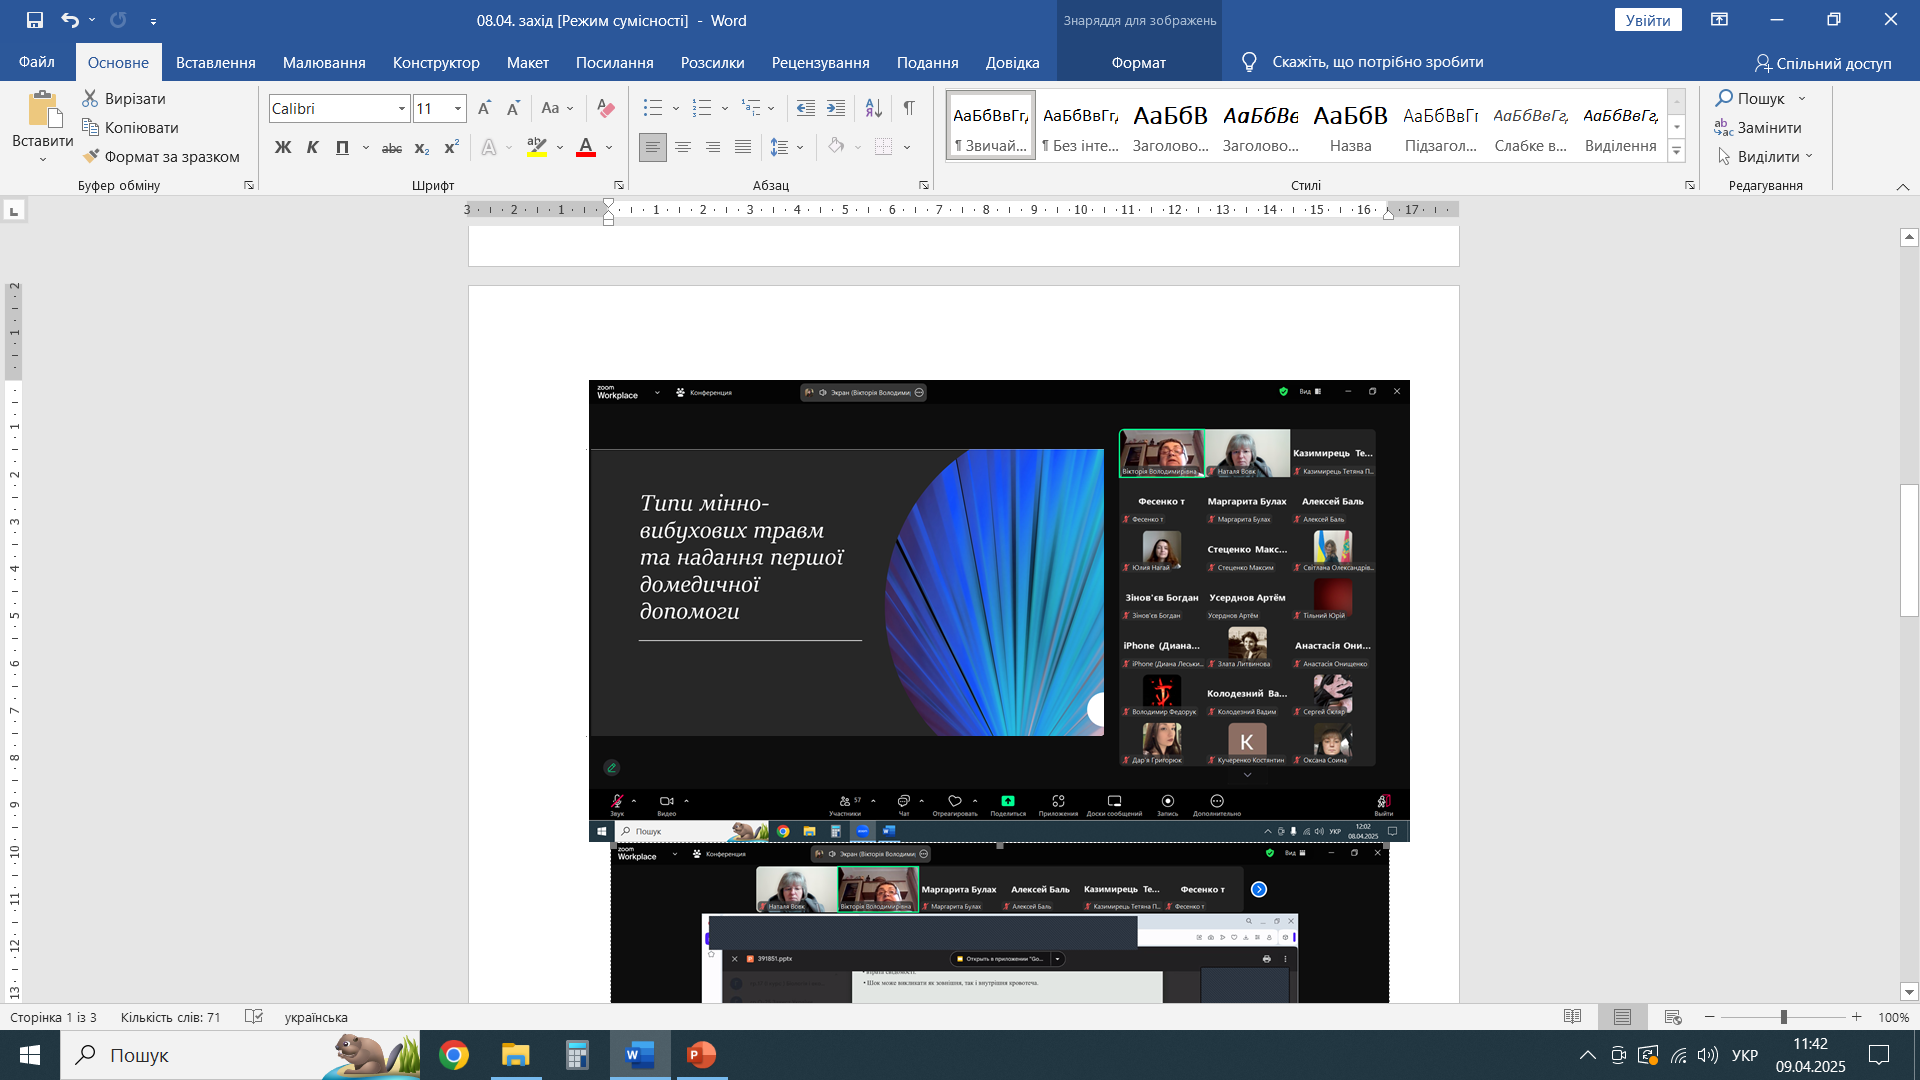1920x1080 pixels.
Task: Open the Вставлення ribbon tab
Action: [x=215, y=62]
